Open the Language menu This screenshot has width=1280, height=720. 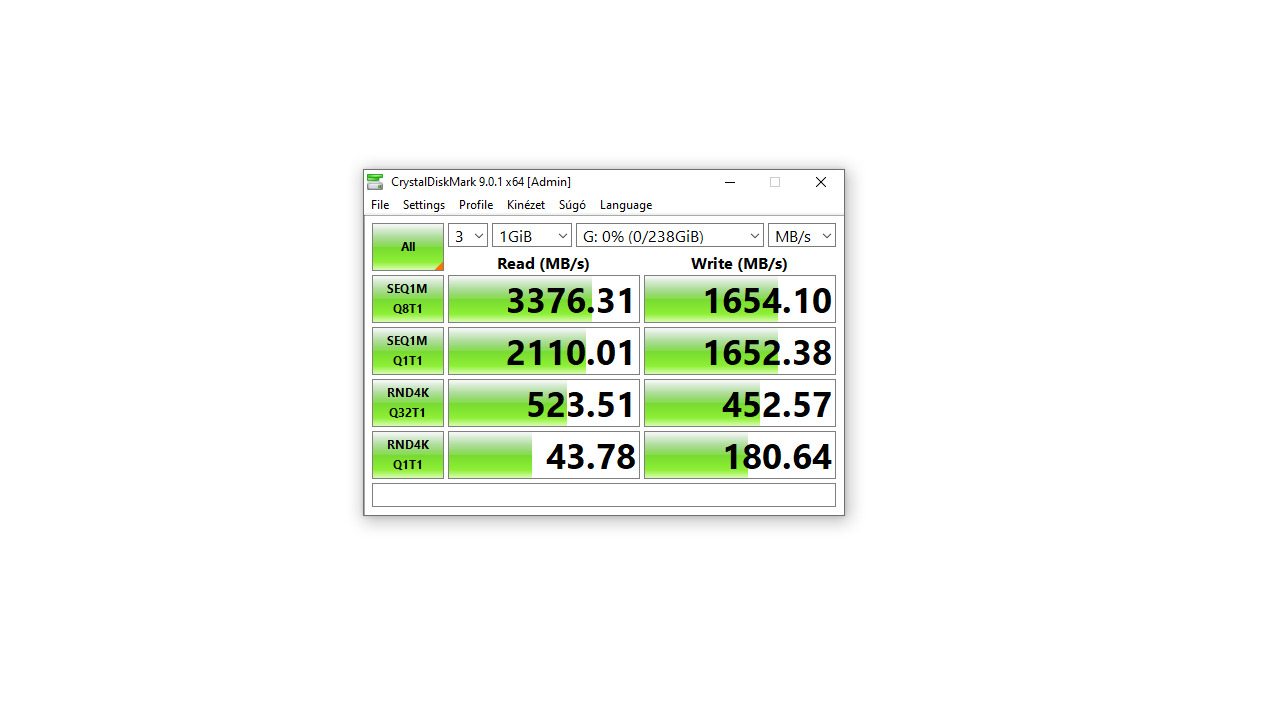coord(626,205)
